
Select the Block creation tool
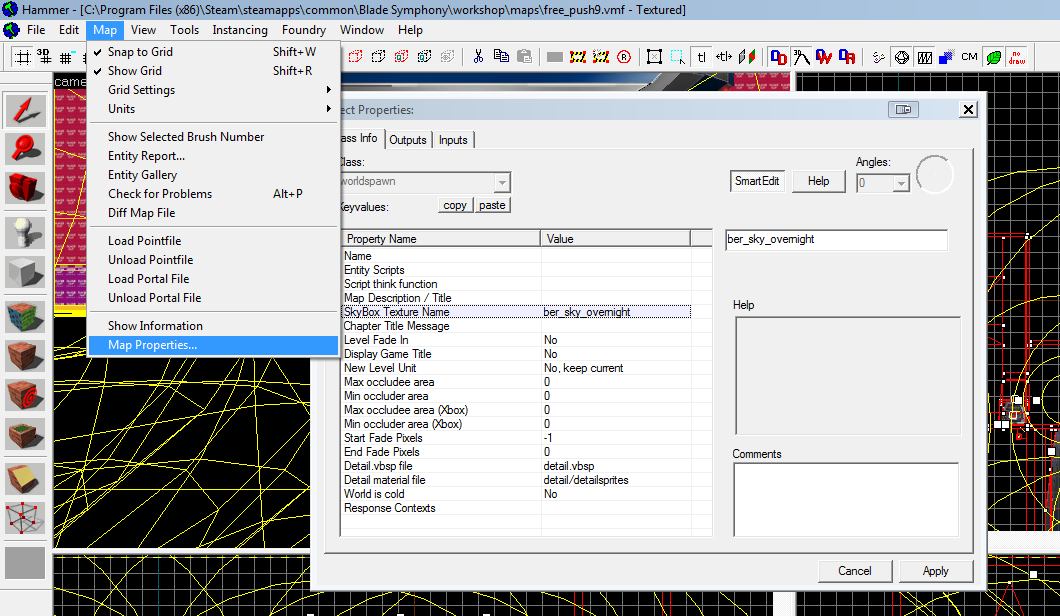25,272
